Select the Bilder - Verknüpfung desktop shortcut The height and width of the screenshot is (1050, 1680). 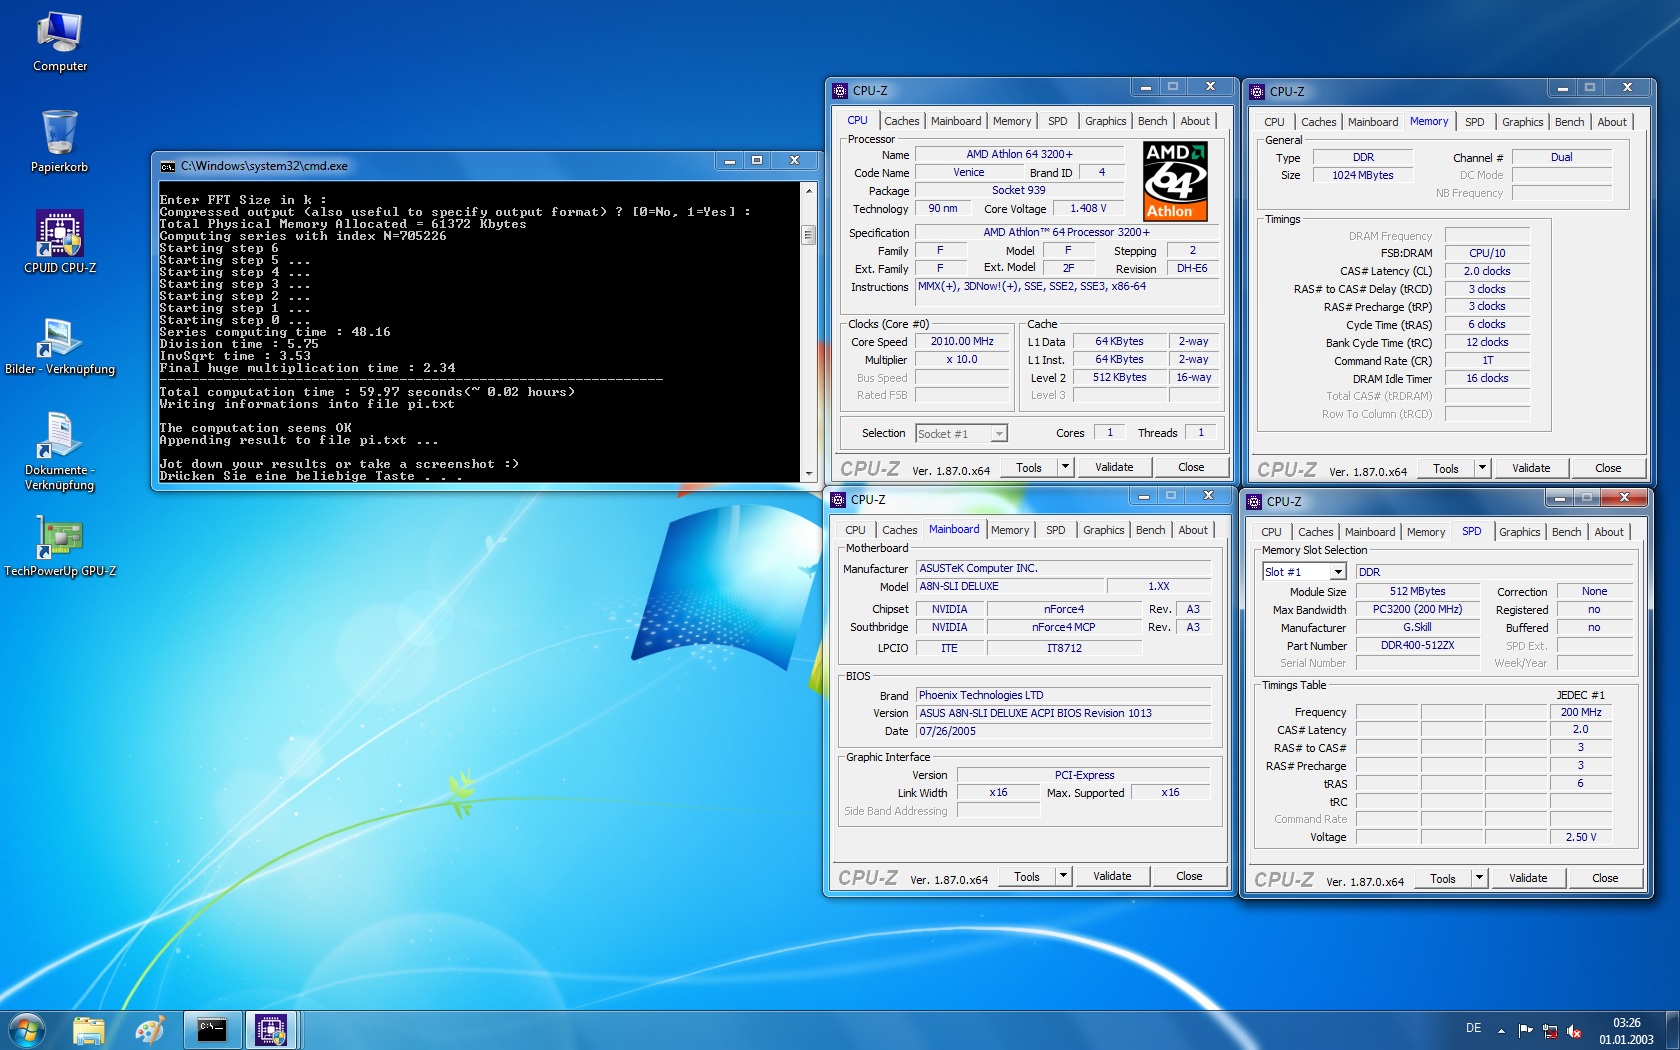coord(60,345)
